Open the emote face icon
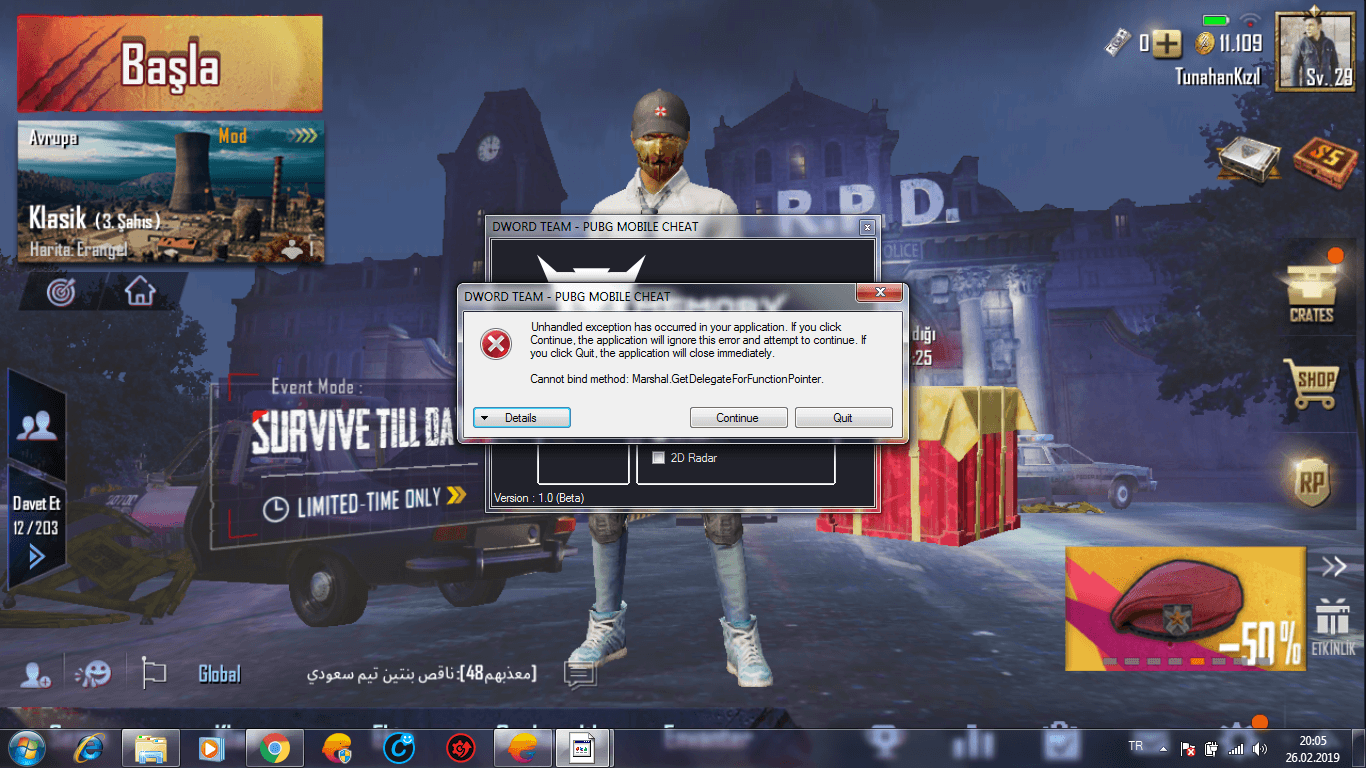 [94, 673]
